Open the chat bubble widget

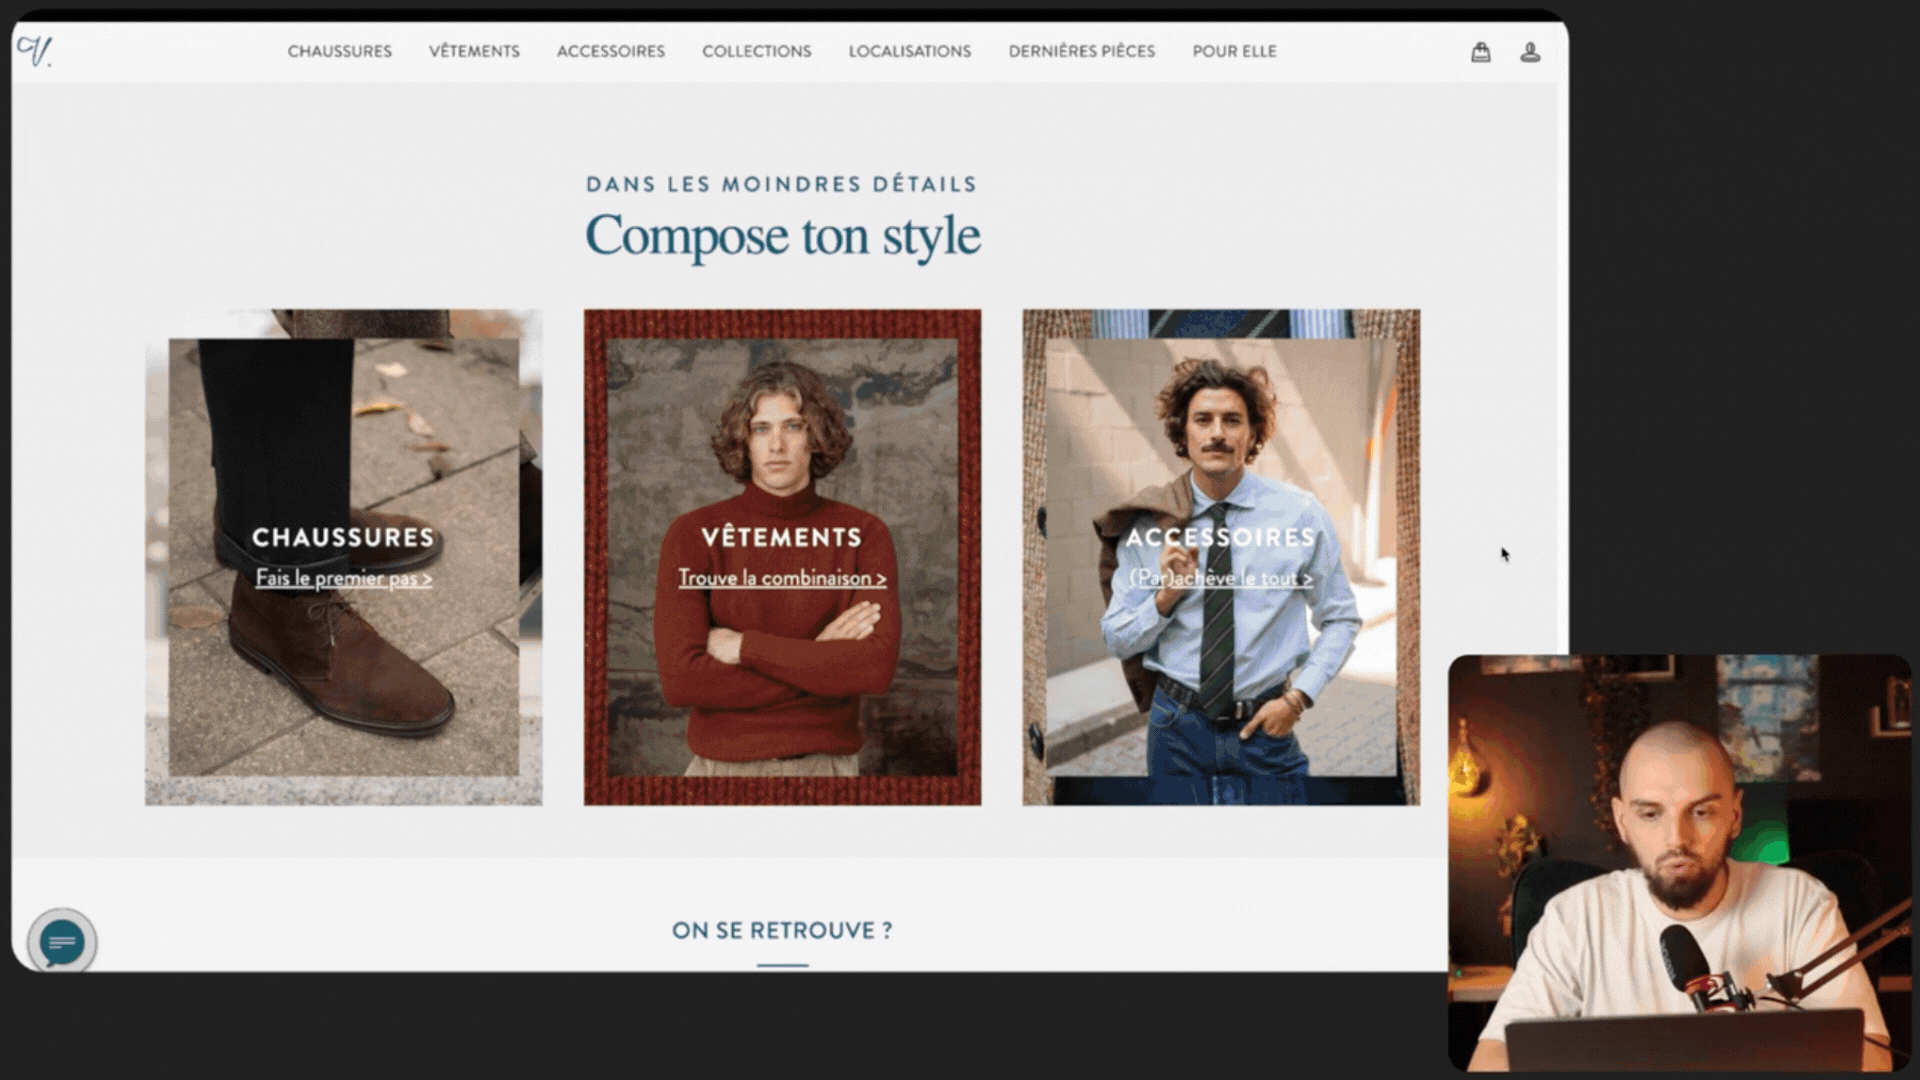62,942
